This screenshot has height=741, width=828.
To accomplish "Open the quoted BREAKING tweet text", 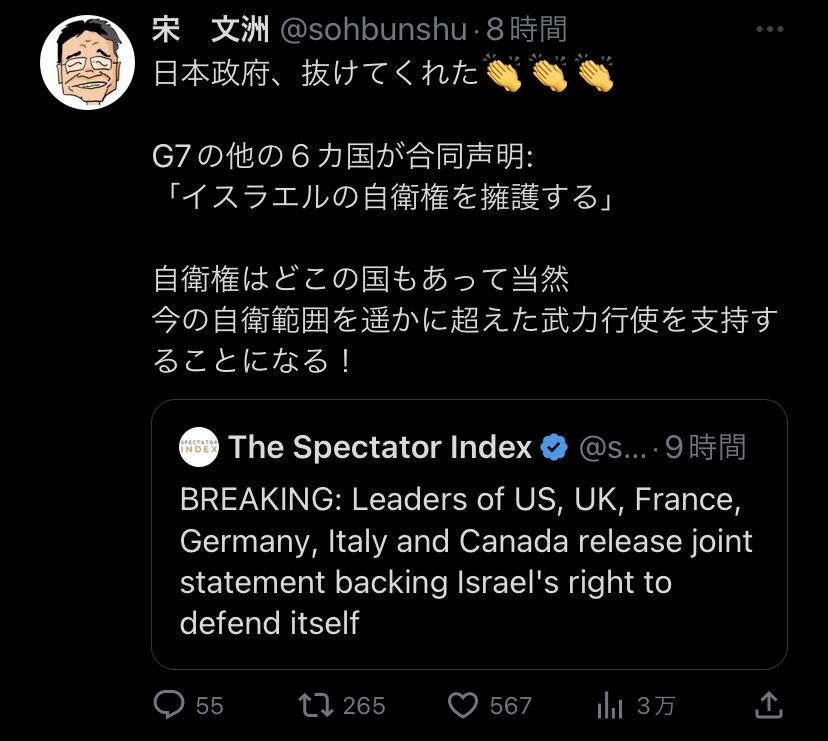I will tap(465, 560).
